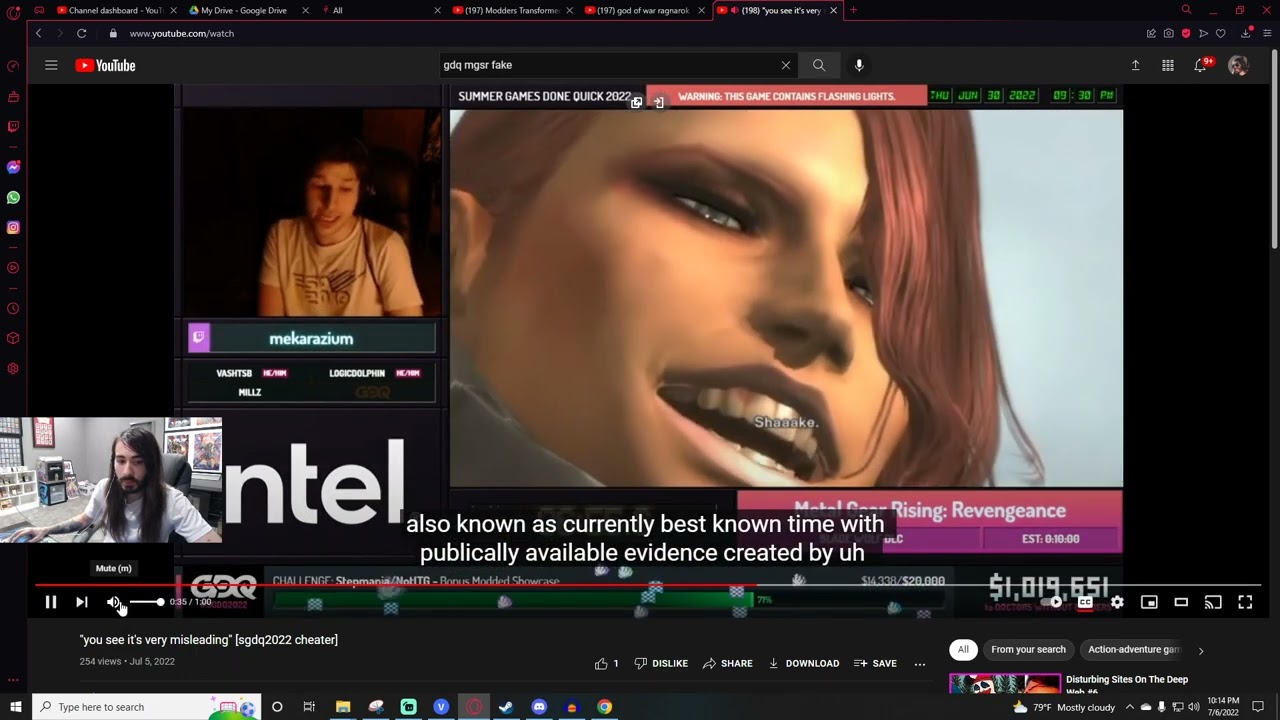Viewport: 1280px width, 720px height.
Task: Open account avatar menu
Action: (x=1238, y=65)
